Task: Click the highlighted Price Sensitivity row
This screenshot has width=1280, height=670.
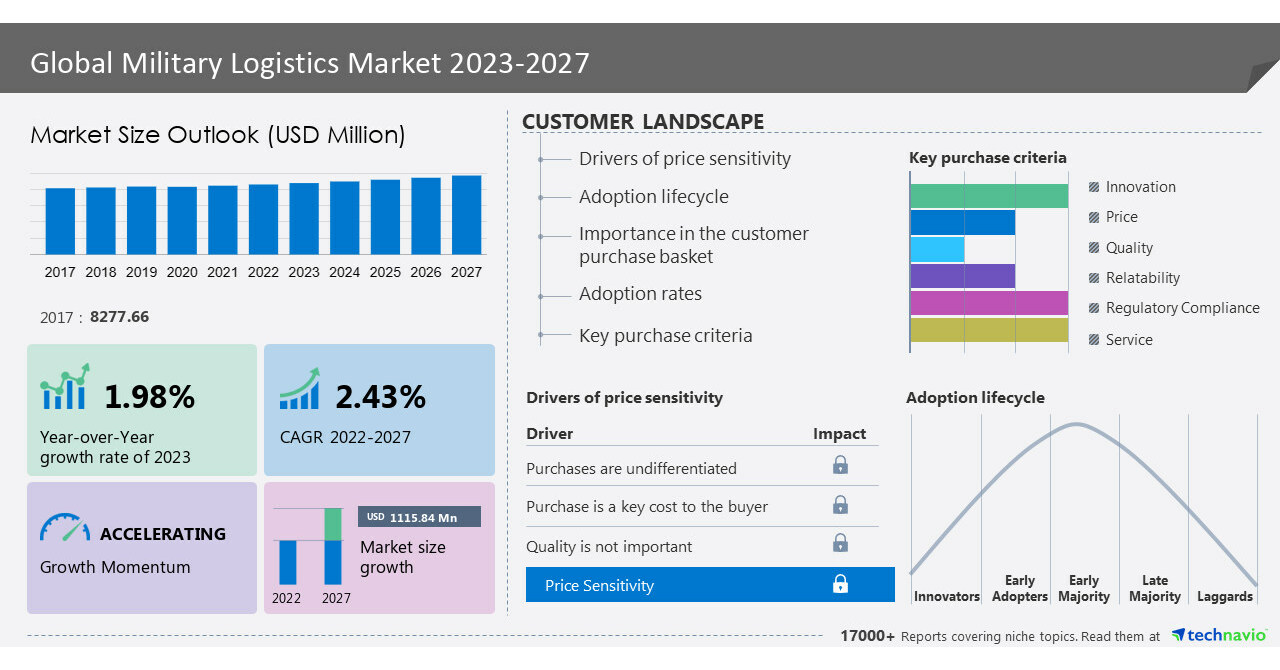Action: 710,585
